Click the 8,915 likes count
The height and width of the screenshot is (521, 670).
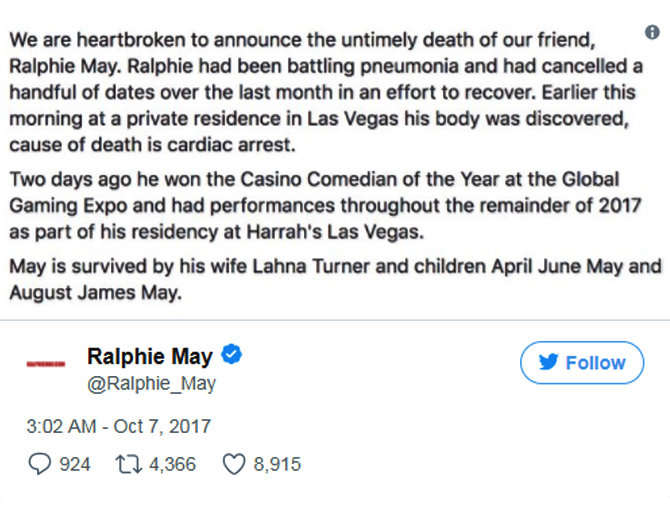[277, 464]
